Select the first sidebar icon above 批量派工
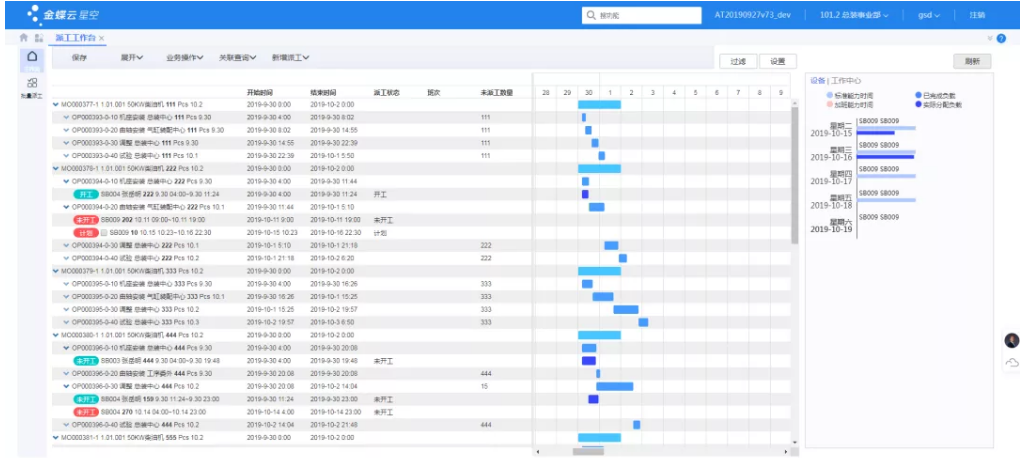 31,57
